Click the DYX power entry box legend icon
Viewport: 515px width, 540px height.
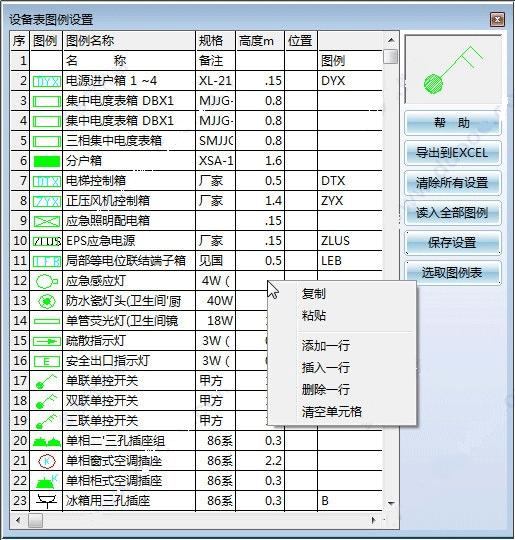point(47,81)
